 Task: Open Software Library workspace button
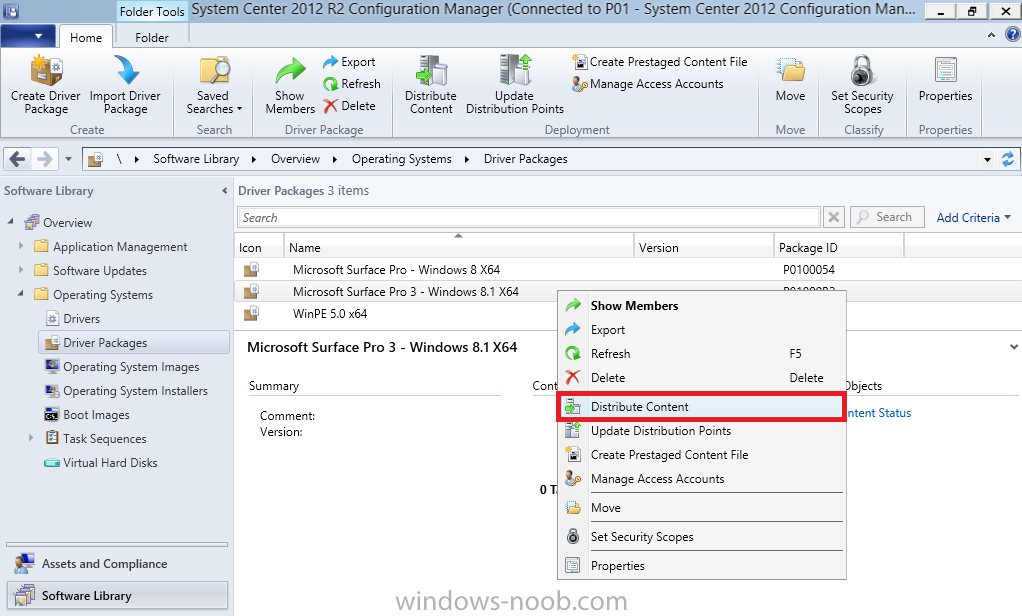117,596
